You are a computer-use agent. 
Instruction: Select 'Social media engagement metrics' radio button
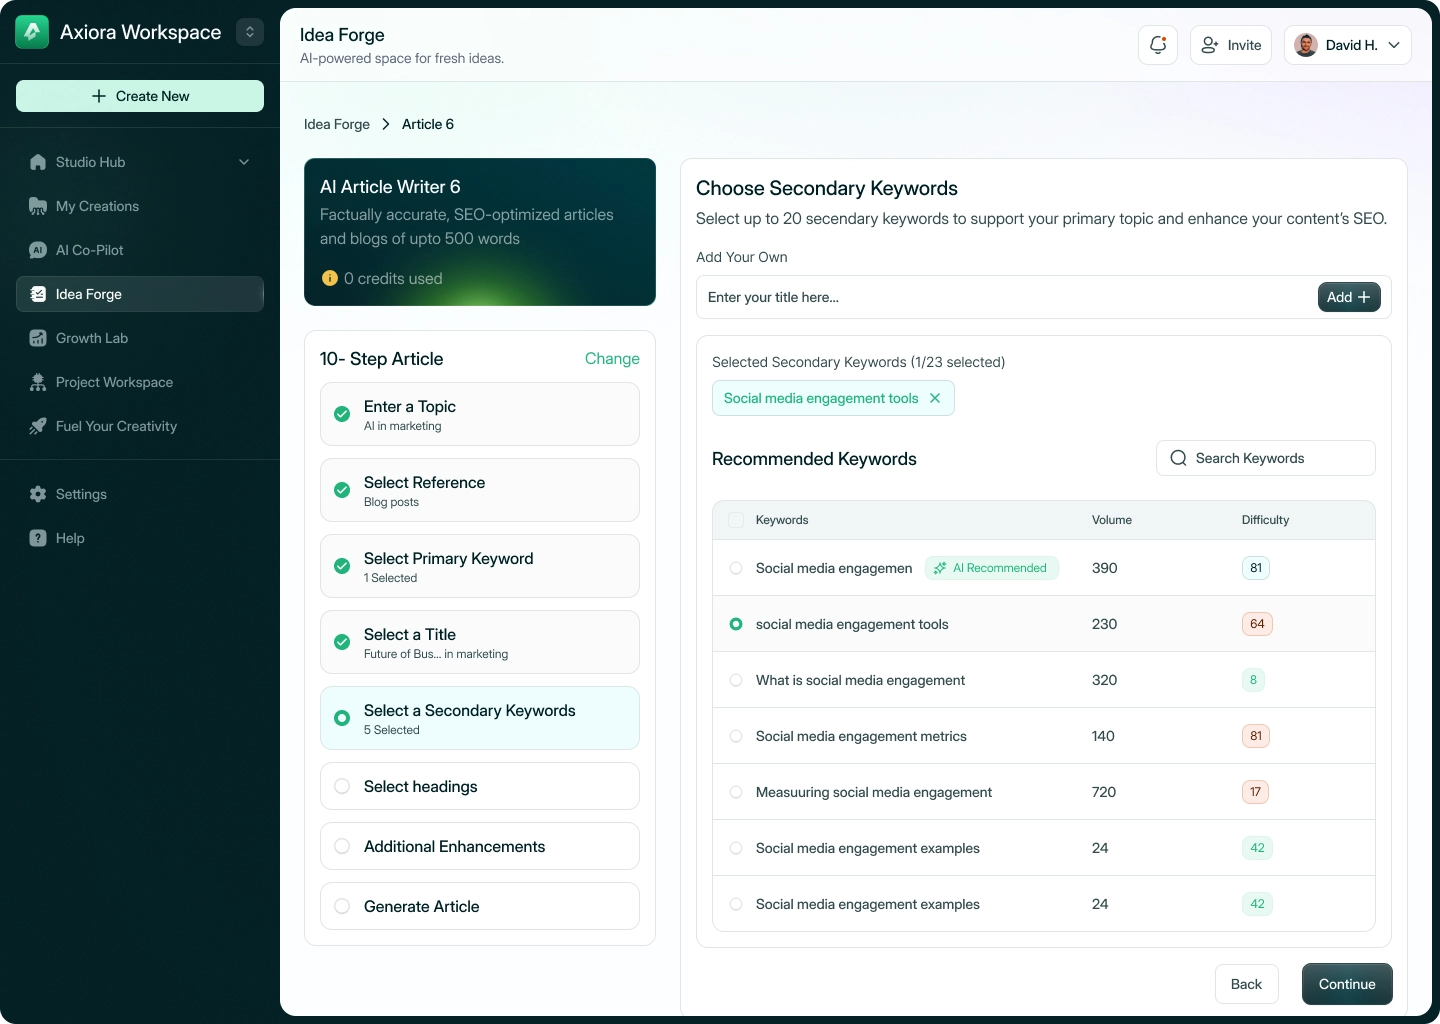(736, 736)
